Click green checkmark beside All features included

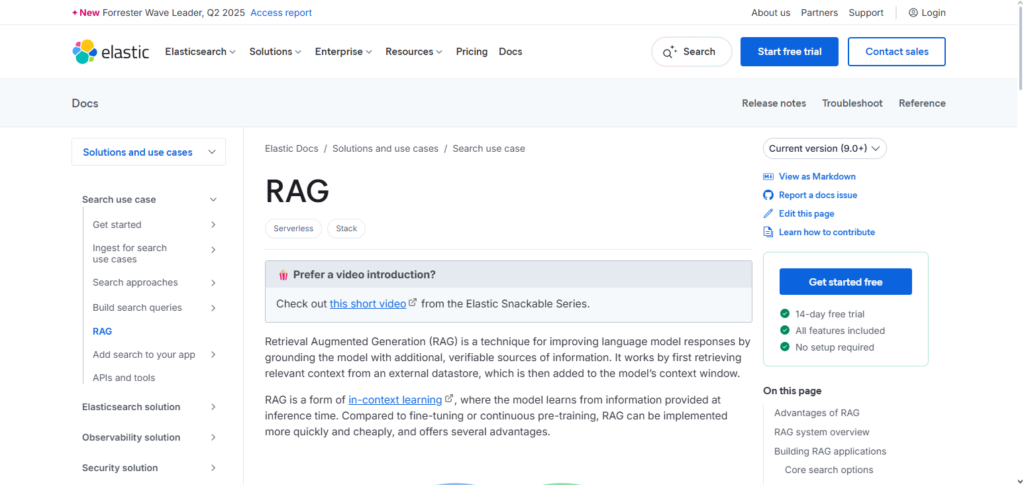[785, 330]
